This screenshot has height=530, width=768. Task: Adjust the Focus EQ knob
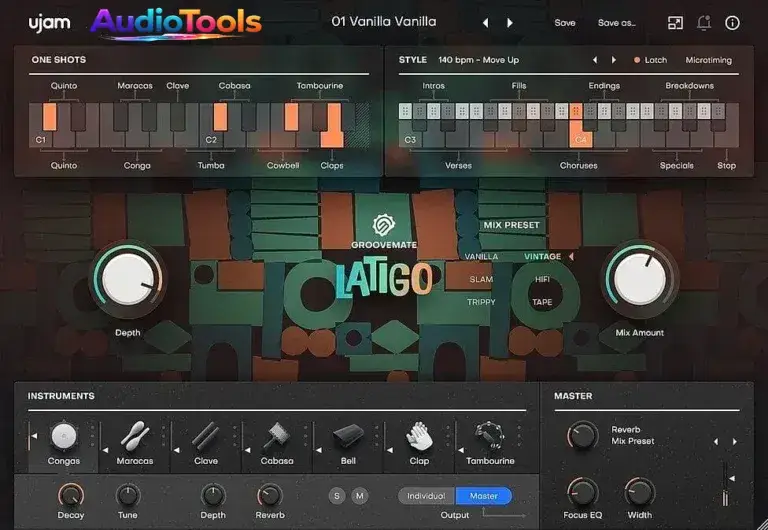[x=582, y=492]
